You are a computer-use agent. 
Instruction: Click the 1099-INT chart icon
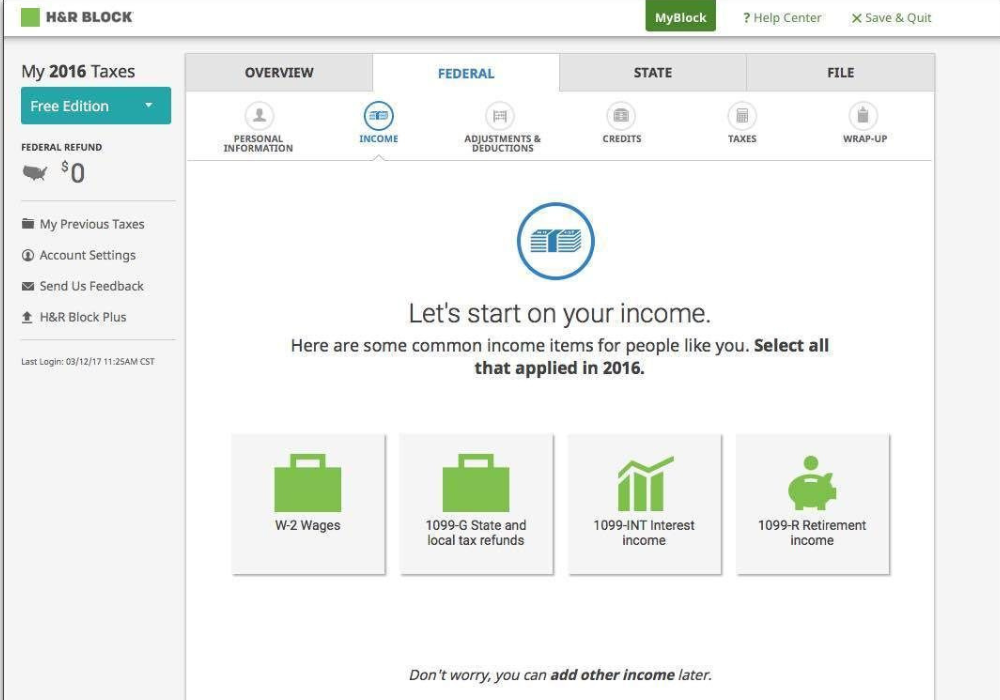pyautogui.click(x=645, y=483)
